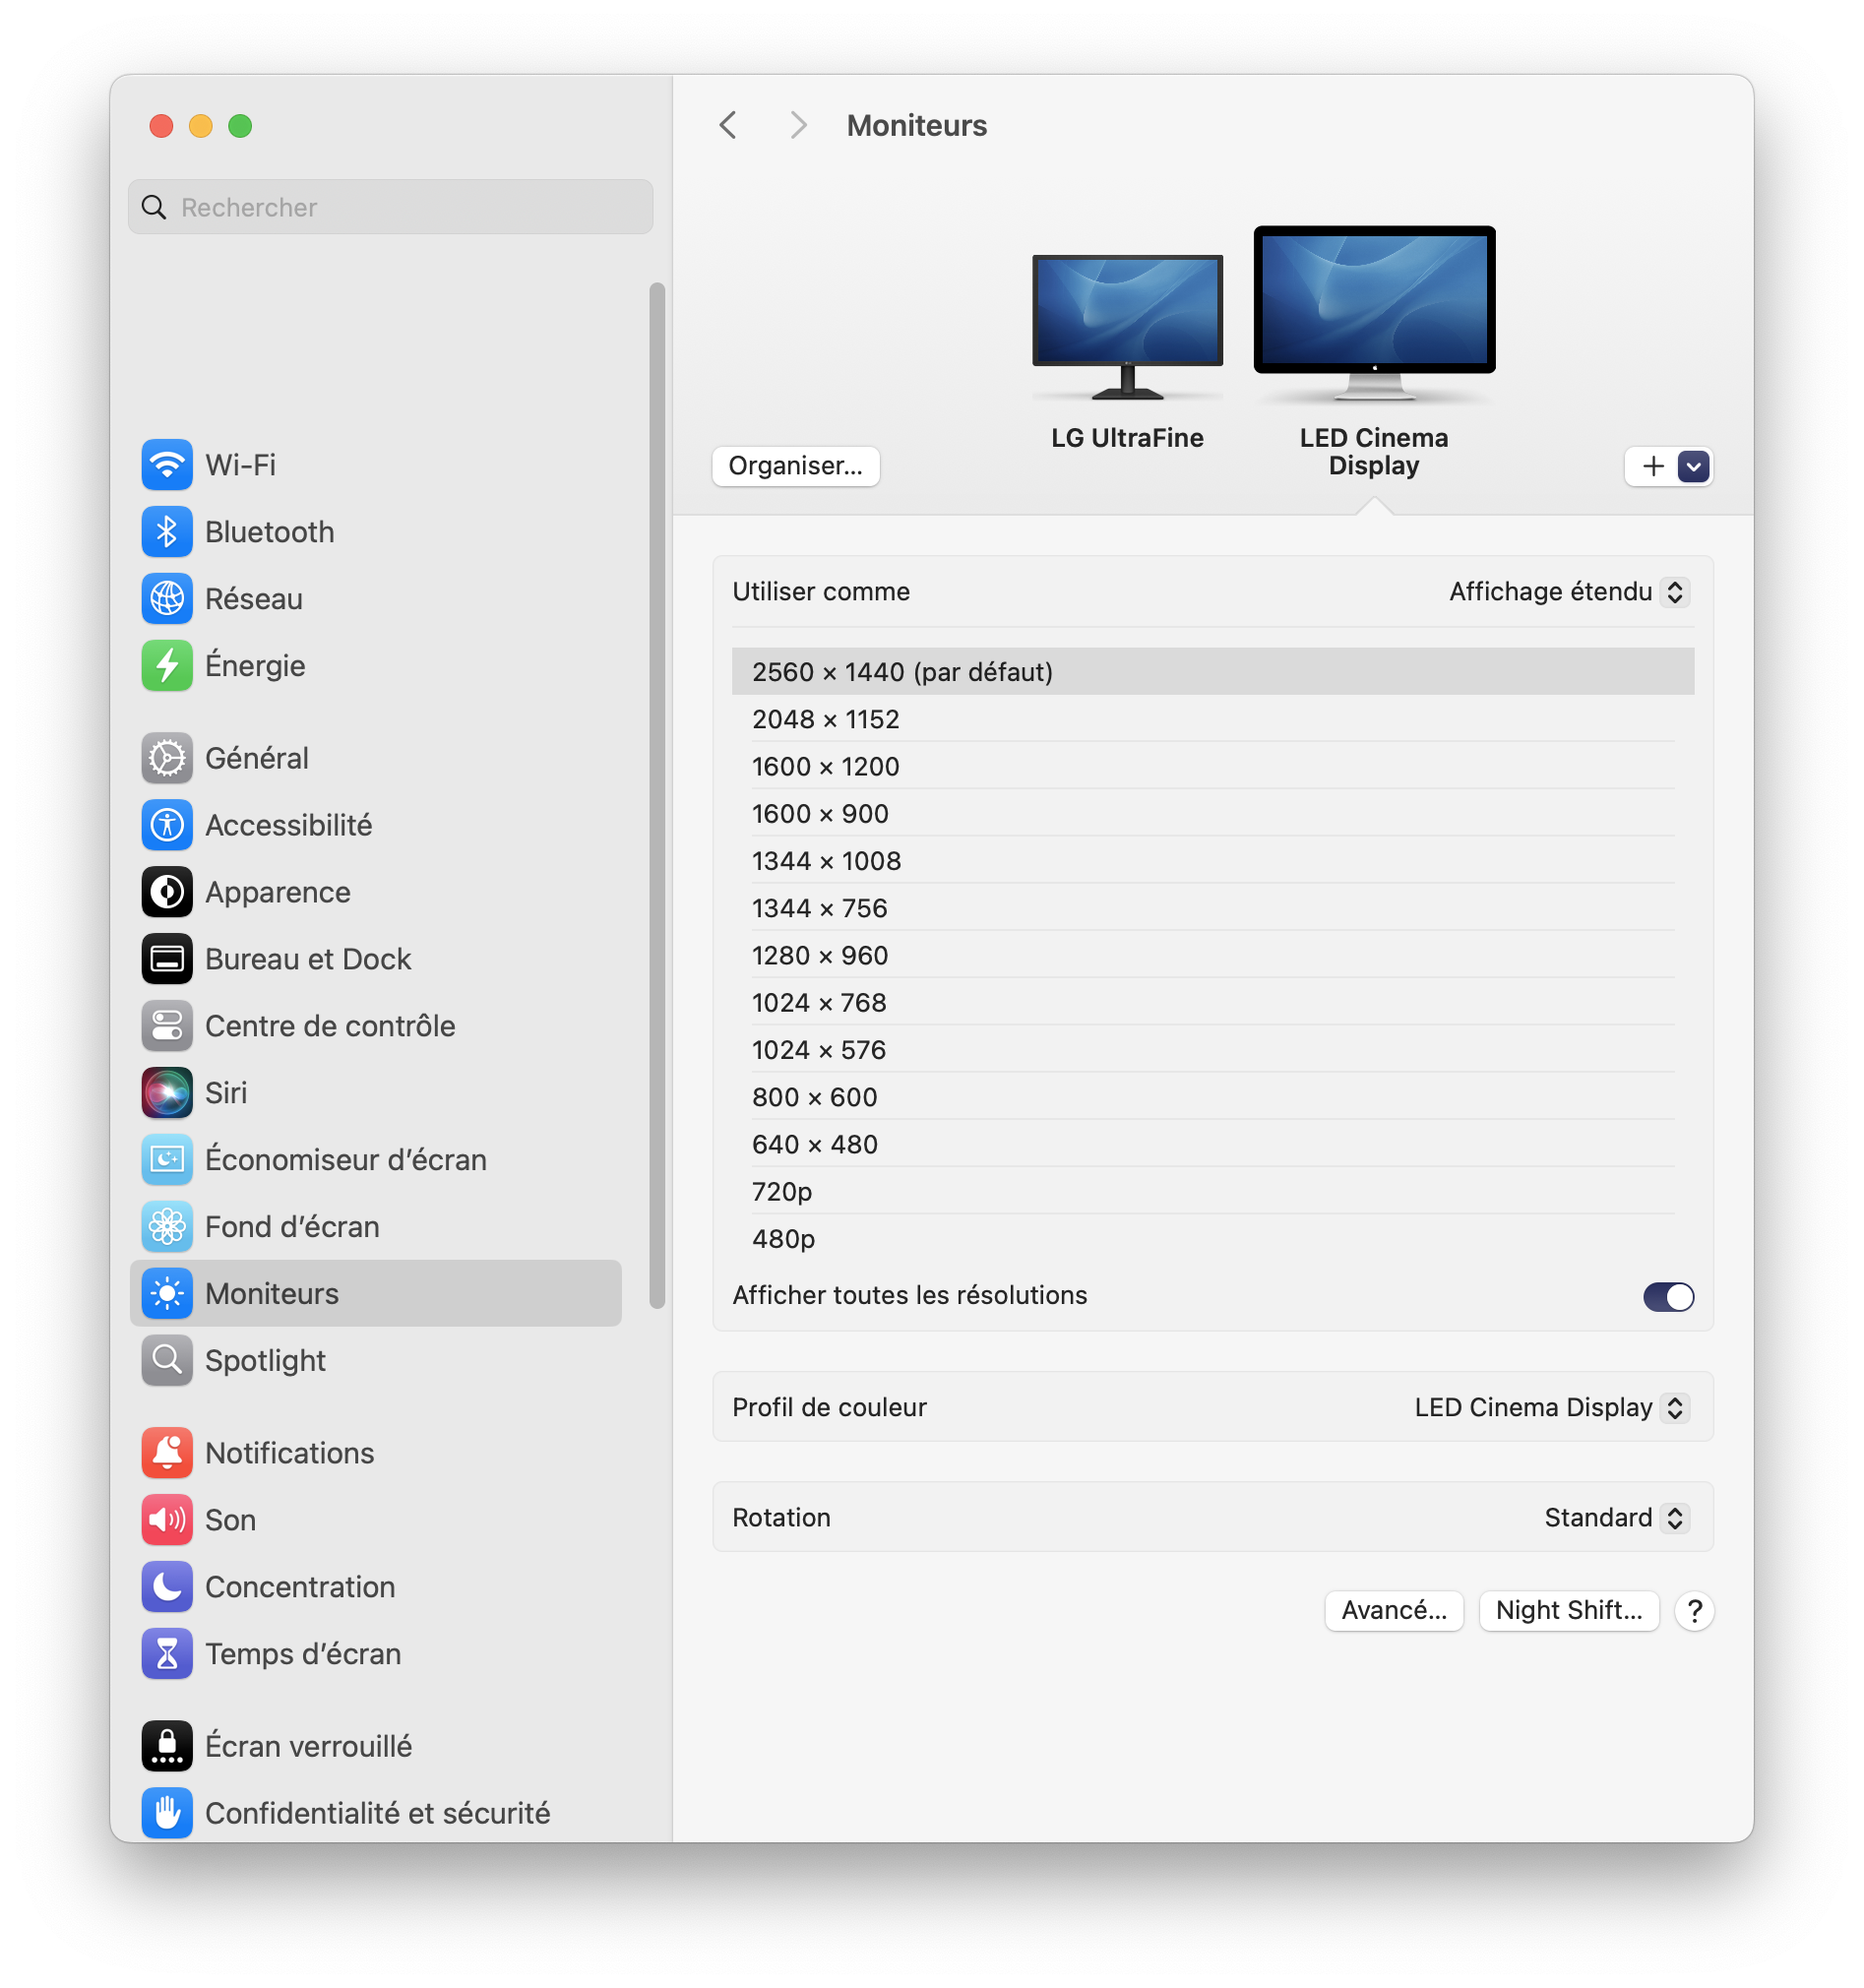Choose the 1600 × 1200 resolution

point(1212,766)
